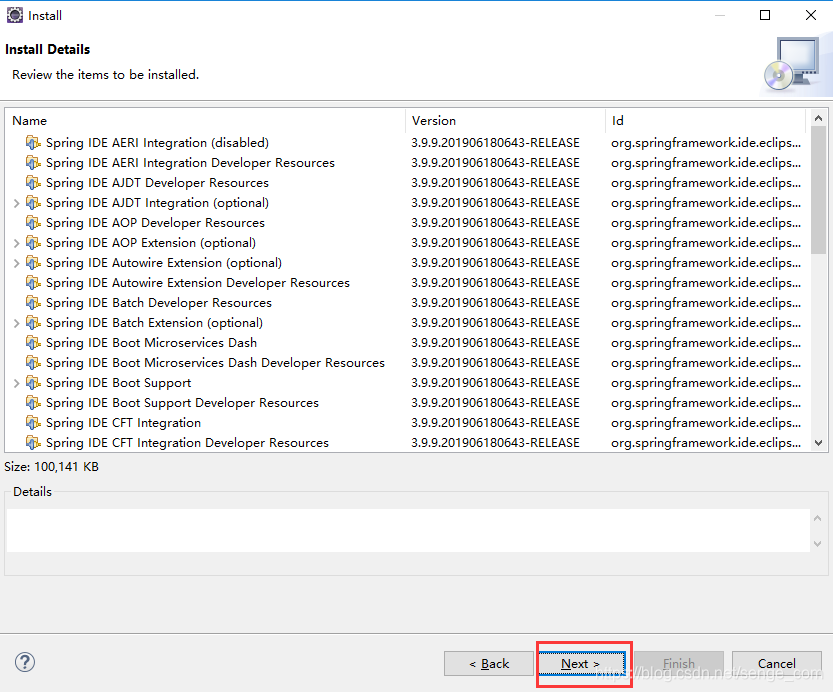Click icon beside Spring IDE Autowire Extension (optional)
The height and width of the screenshot is (692, 833).
pyautogui.click(x=33, y=262)
